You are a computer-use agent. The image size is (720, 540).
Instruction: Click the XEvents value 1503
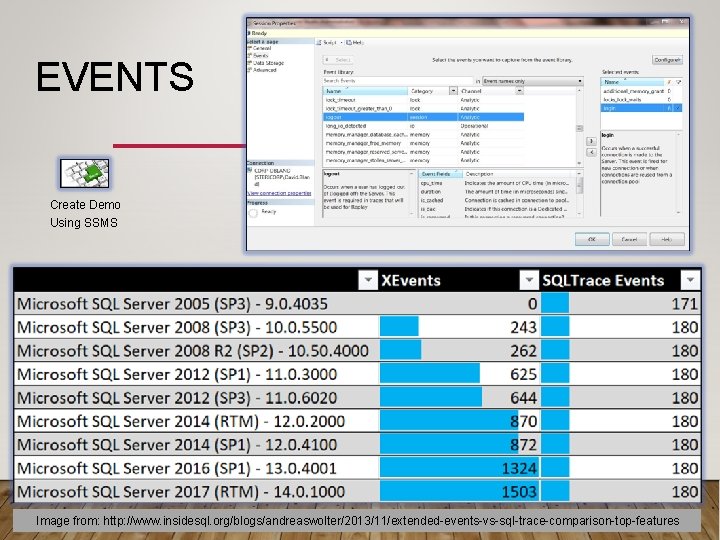pos(519,492)
